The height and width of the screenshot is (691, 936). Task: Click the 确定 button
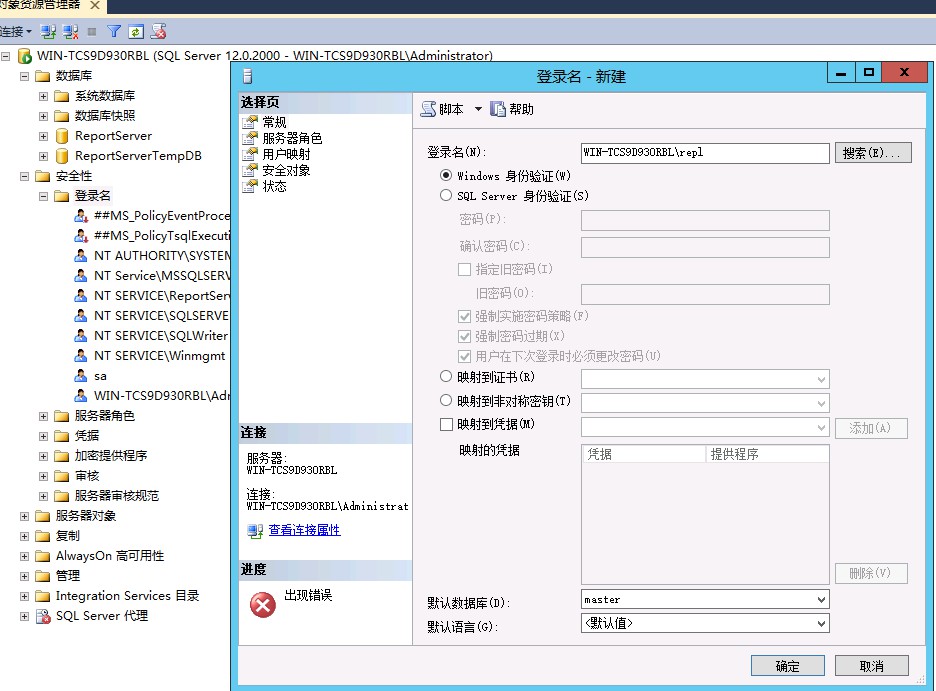787,666
